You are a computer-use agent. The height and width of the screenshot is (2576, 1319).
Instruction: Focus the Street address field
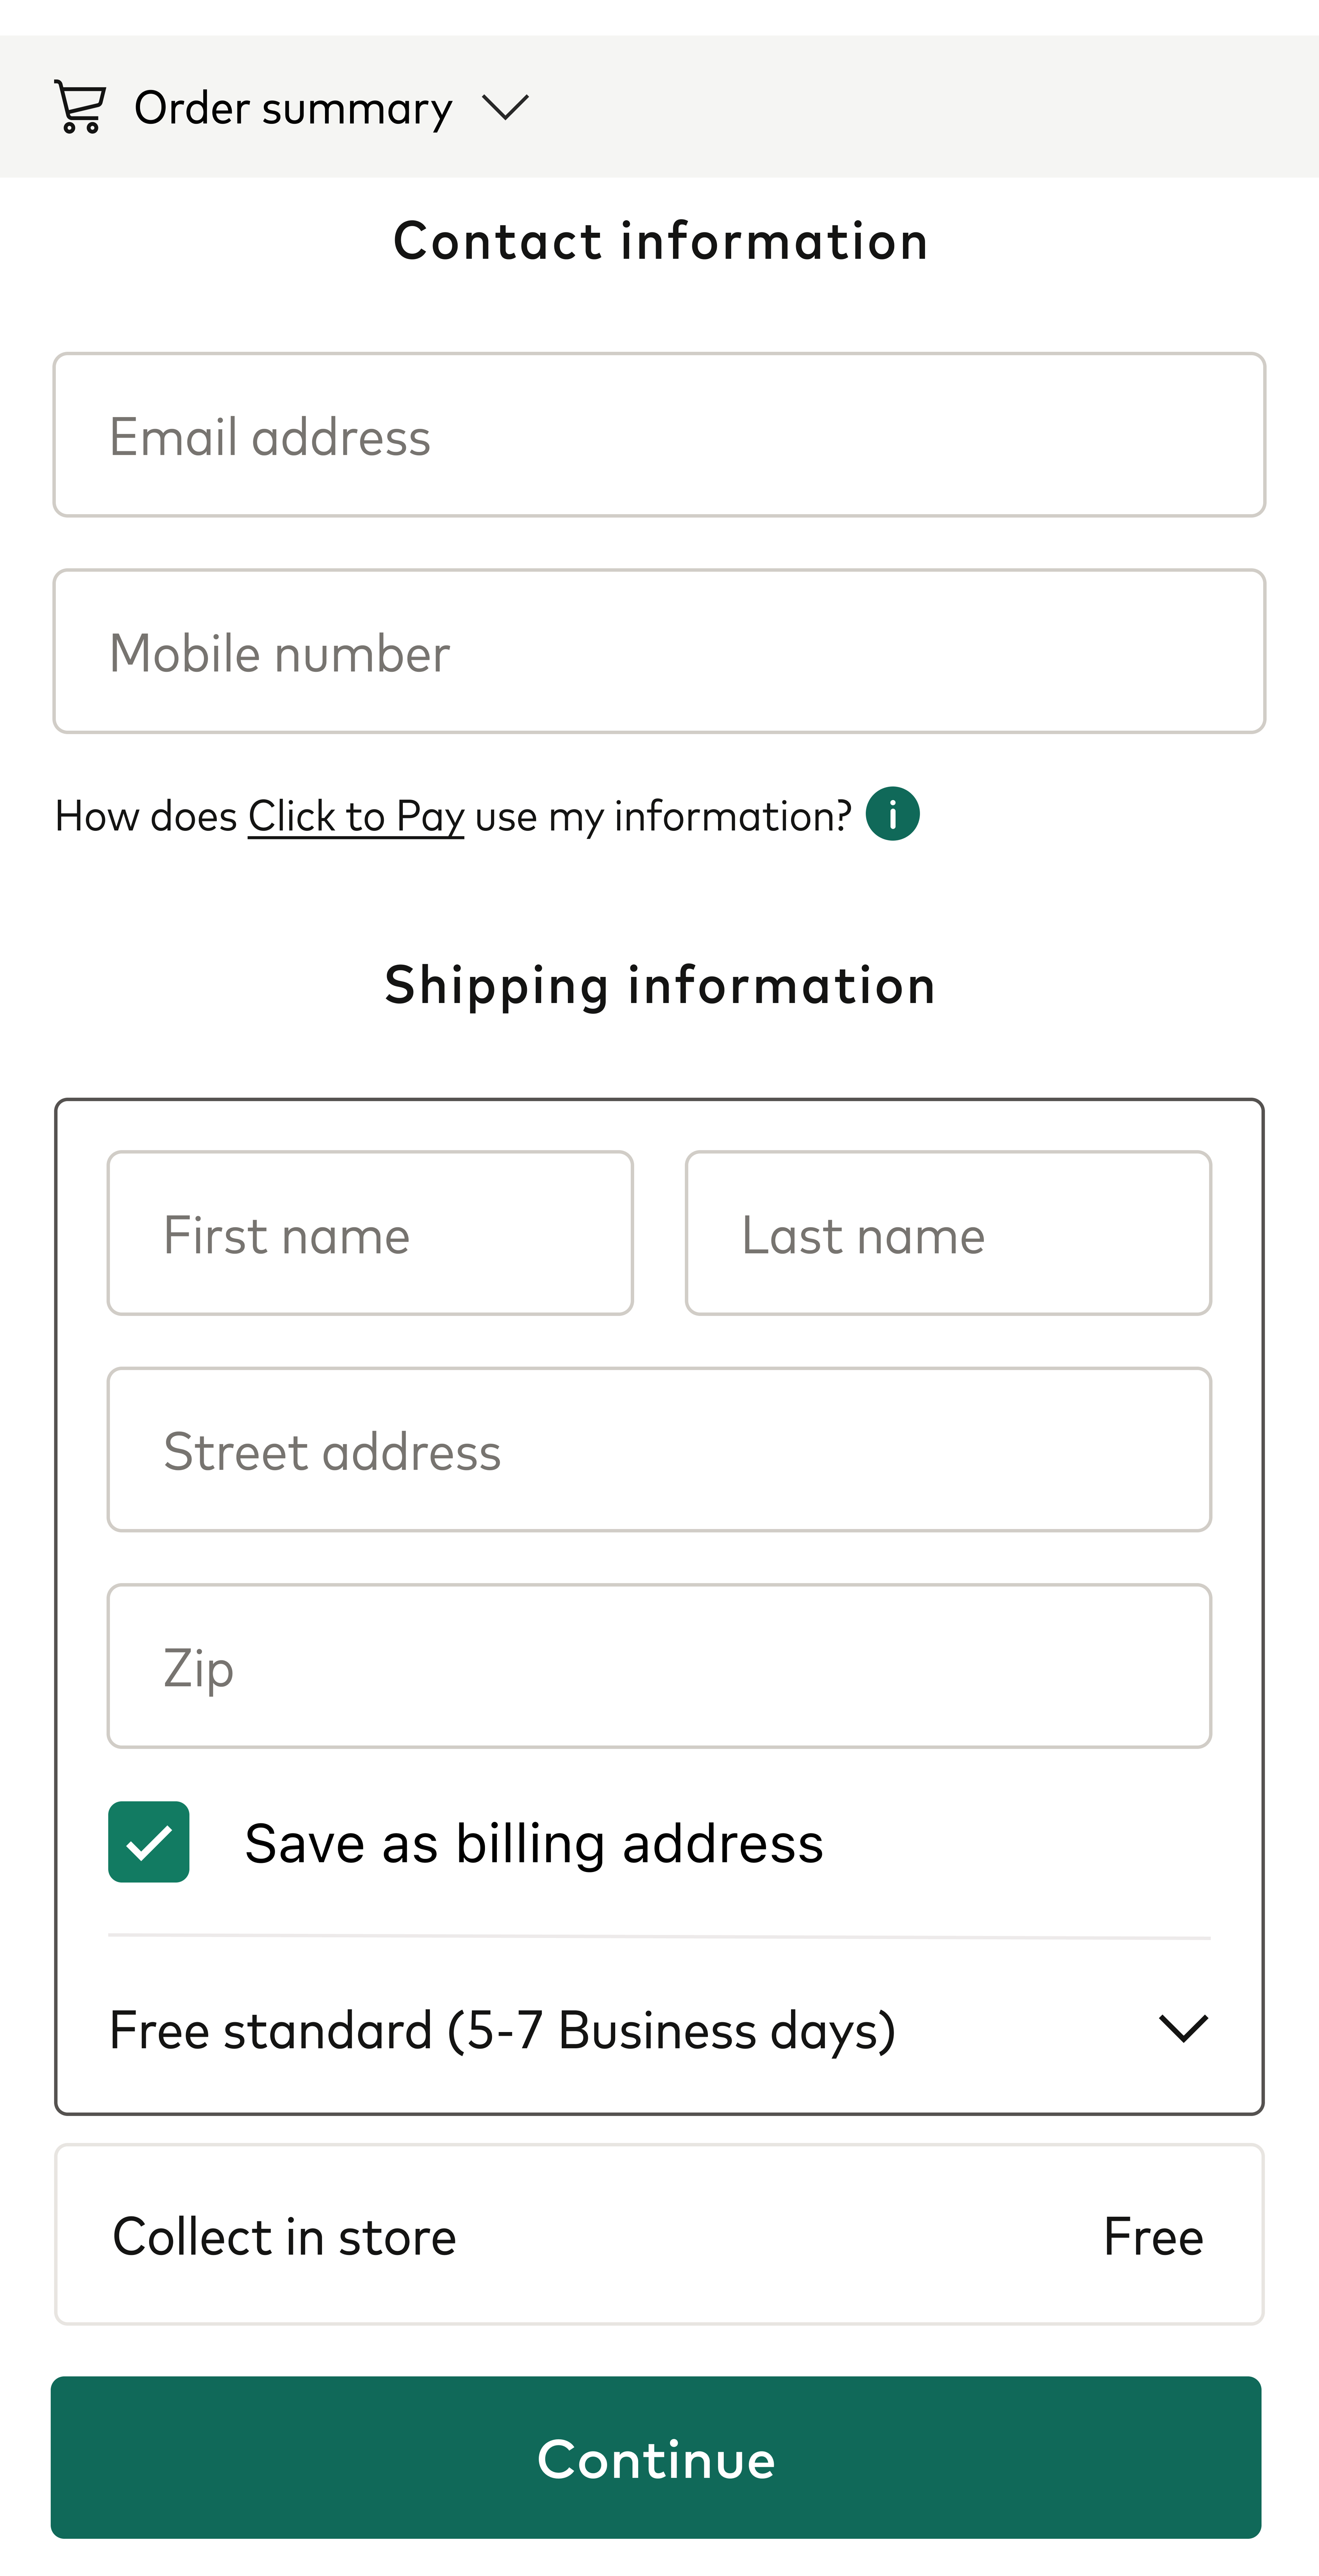tap(659, 1450)
